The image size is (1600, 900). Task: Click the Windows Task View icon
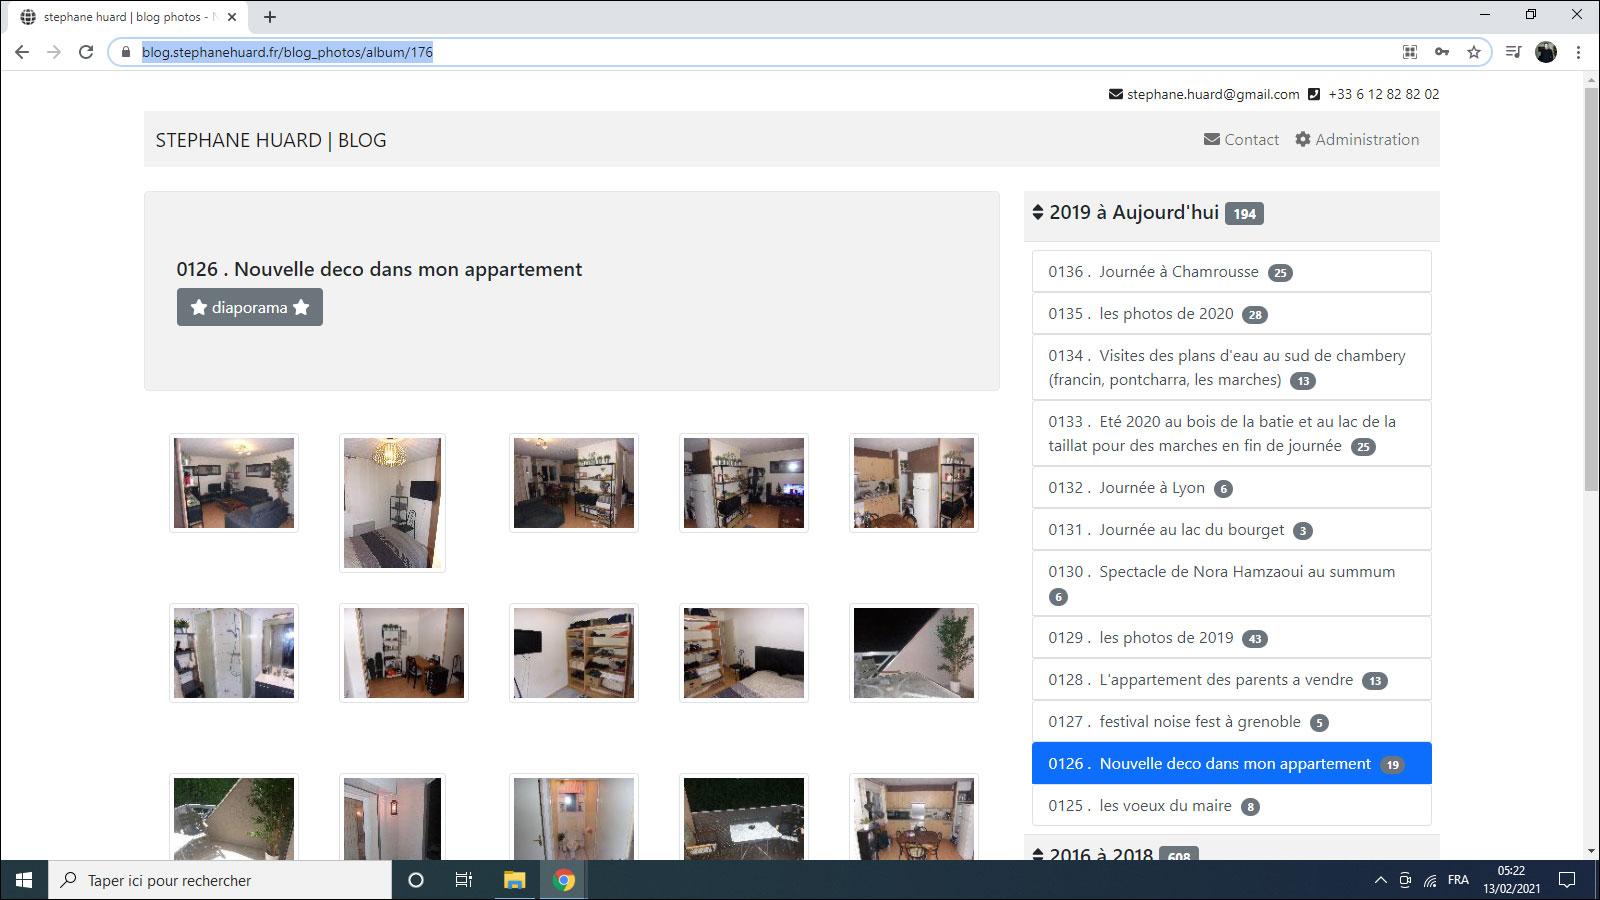464,880
